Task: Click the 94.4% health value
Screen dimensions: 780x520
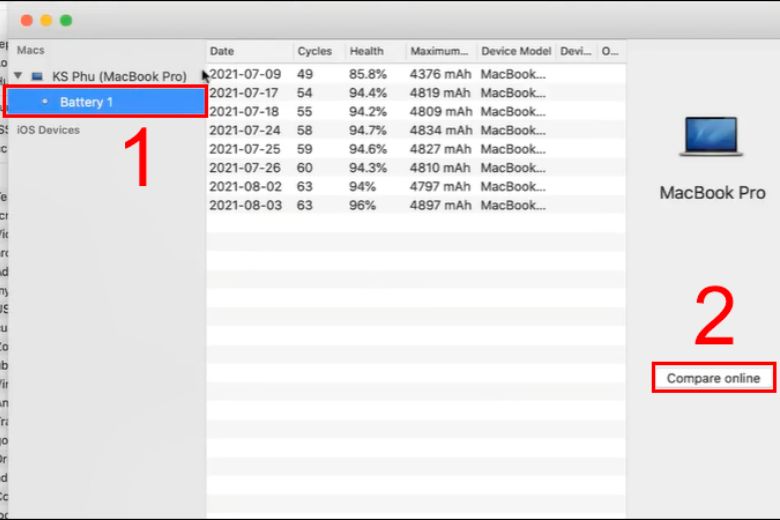Action: pos(368,93)
